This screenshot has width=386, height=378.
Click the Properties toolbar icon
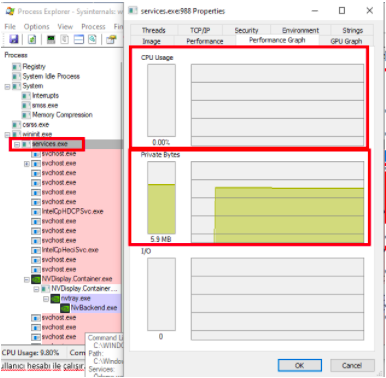111,39
